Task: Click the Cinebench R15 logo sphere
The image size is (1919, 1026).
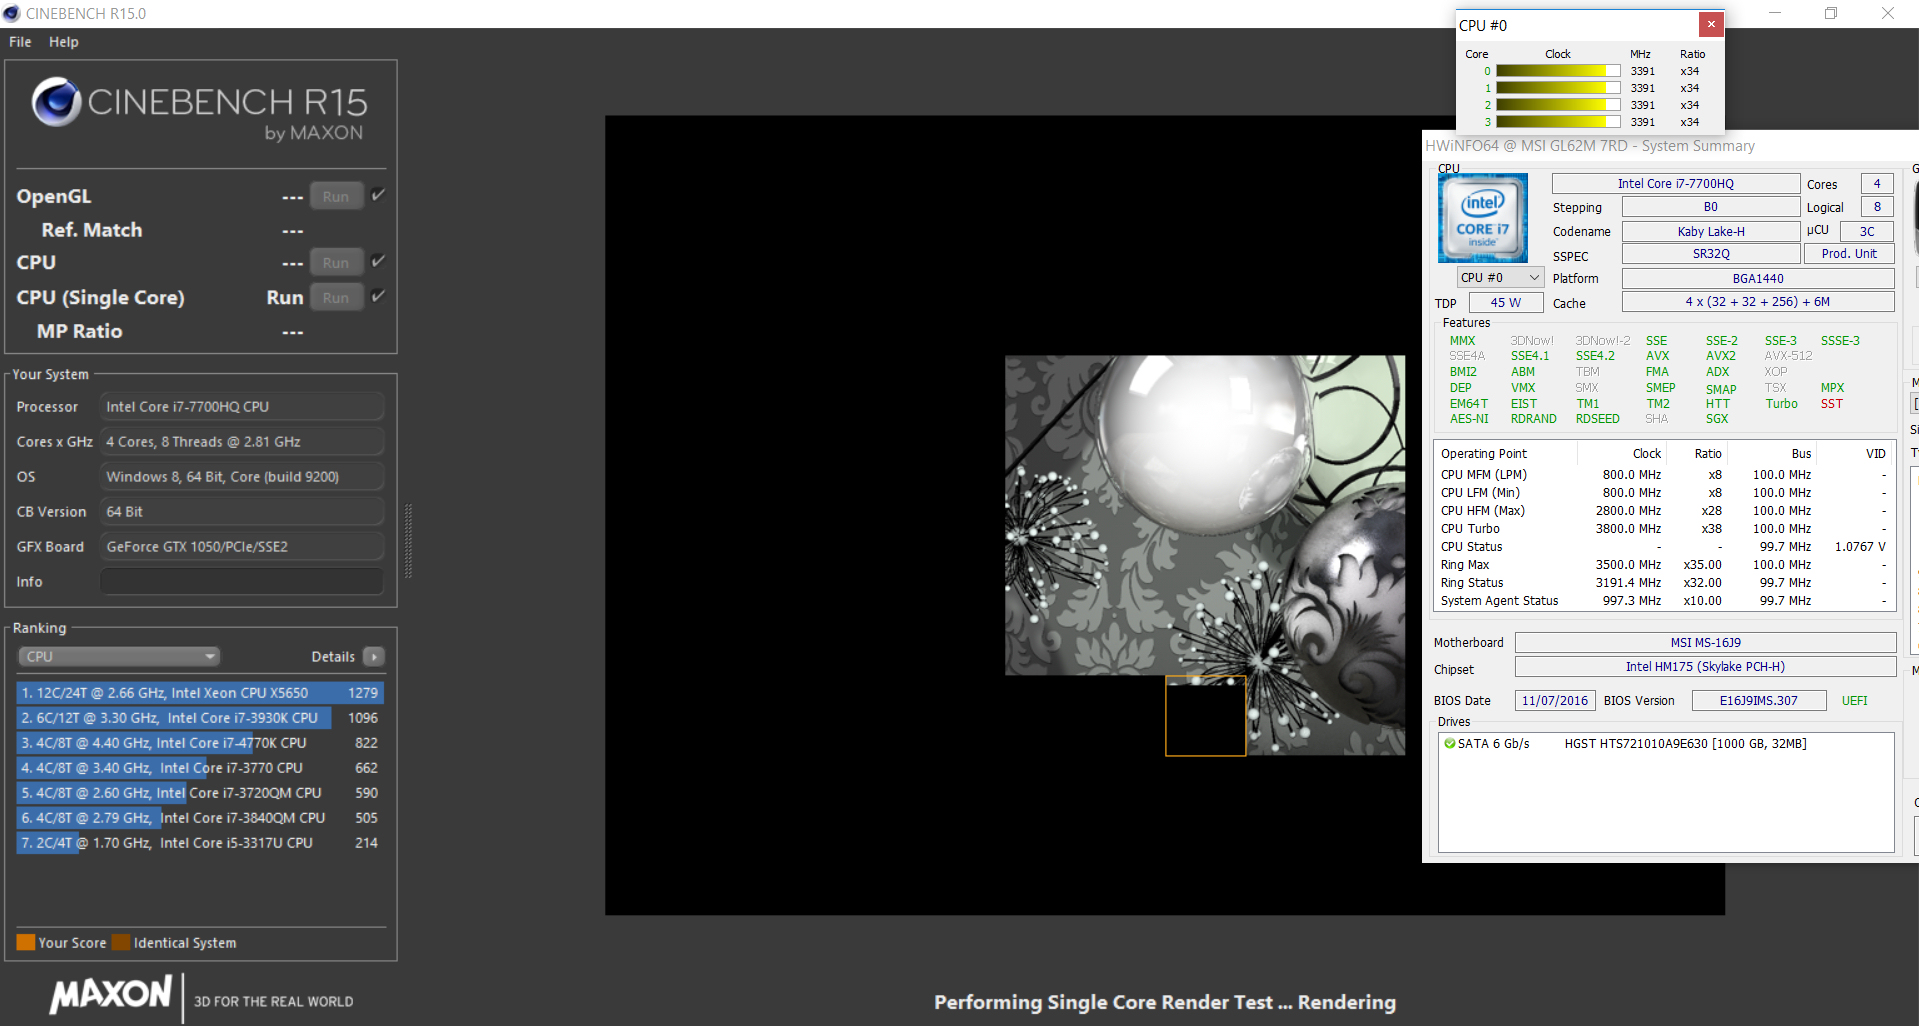Action: (56, 102)
